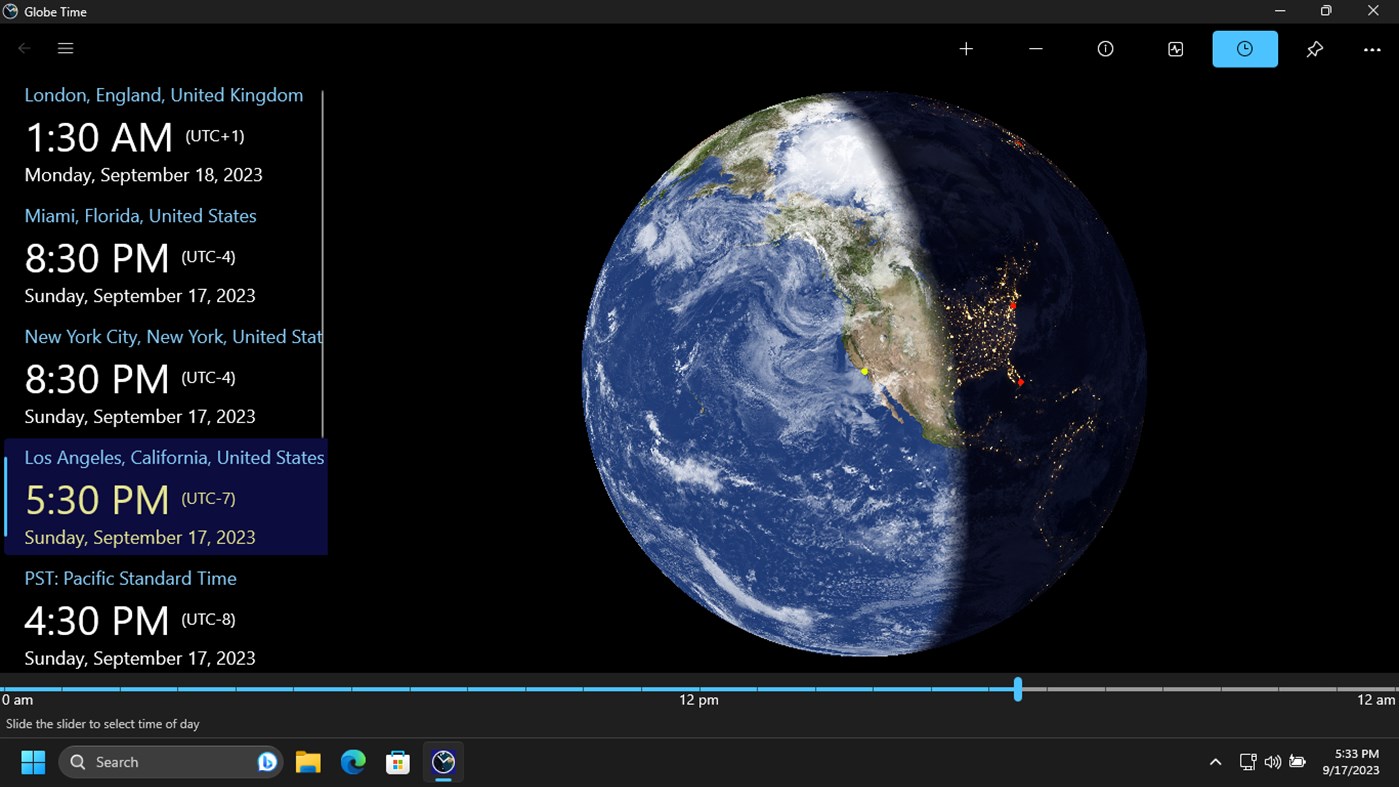Click the "12 am" label at slider end
Screen dimensions: 1399x787
point(1376,700)
